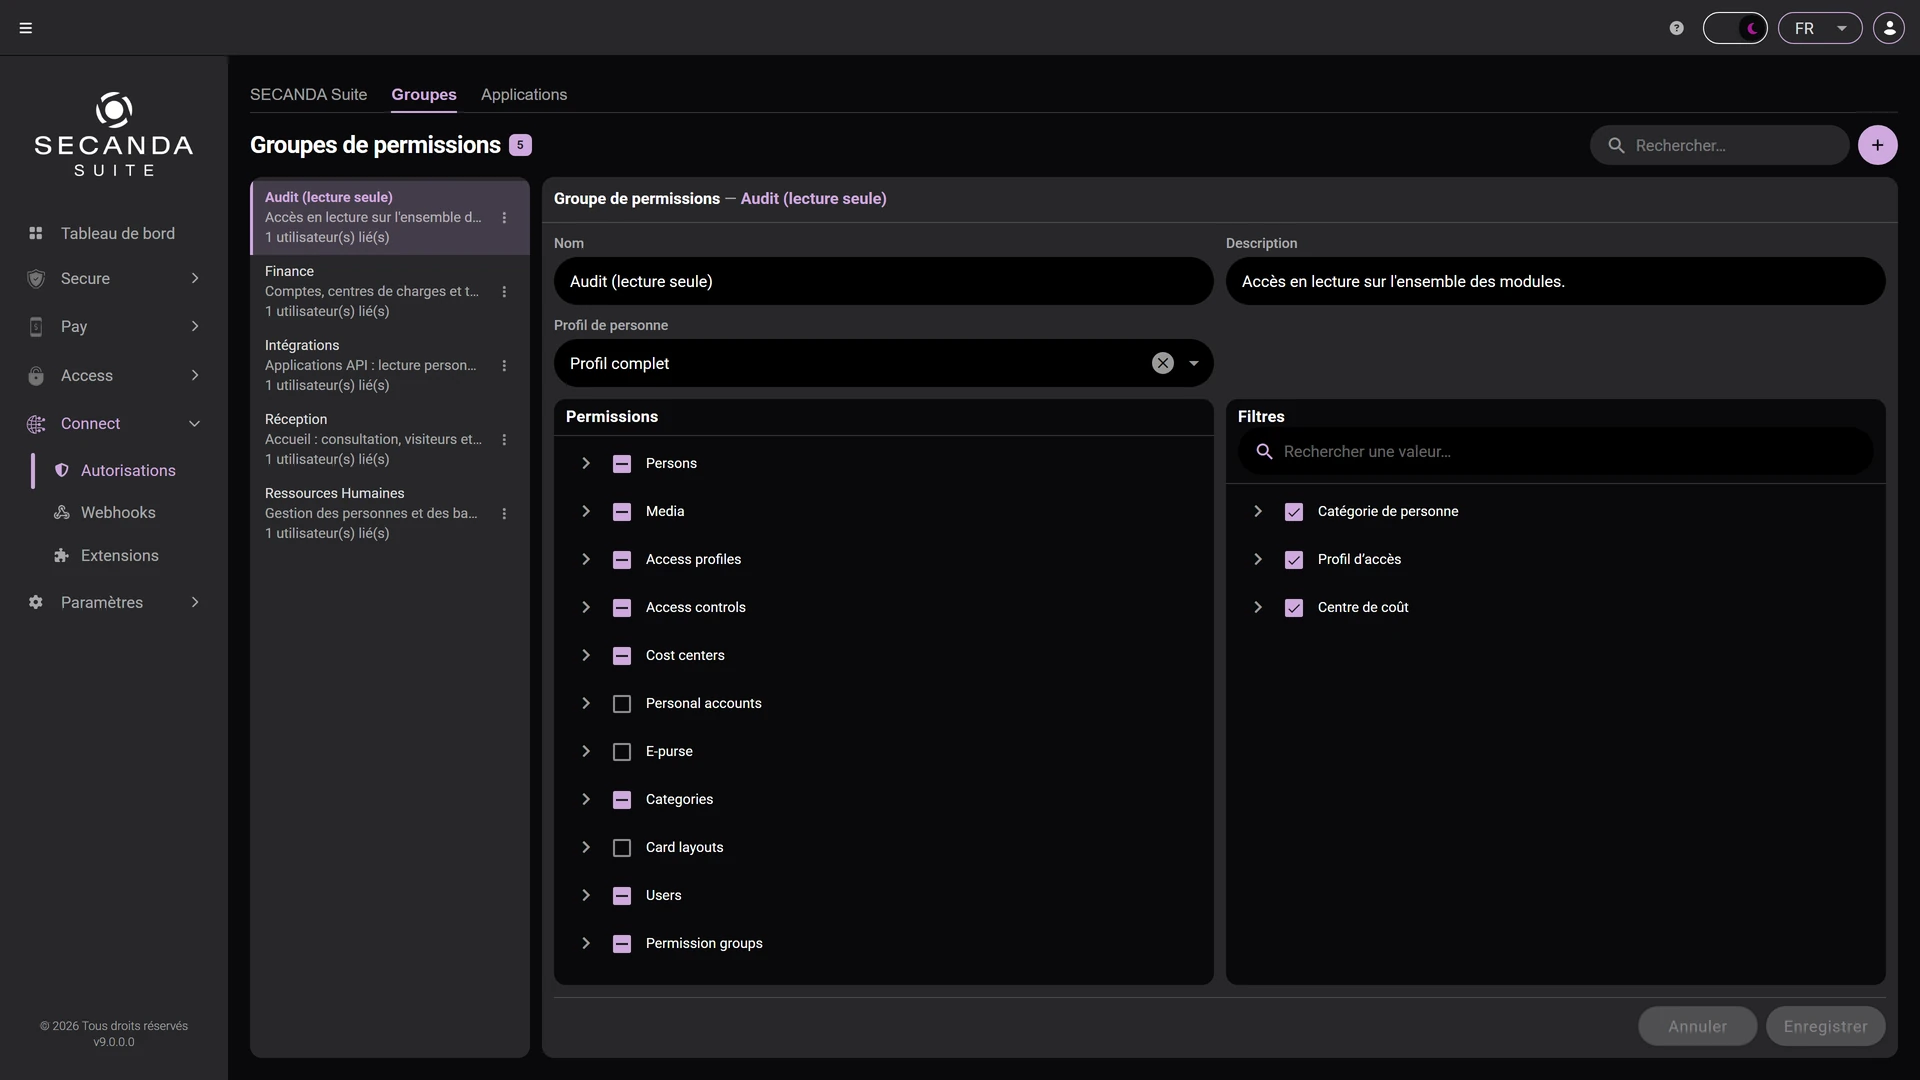Click the help question mark icon
This screenshot has width=1920, height=1080.
pyautogui.click(x=1677, y=28)
